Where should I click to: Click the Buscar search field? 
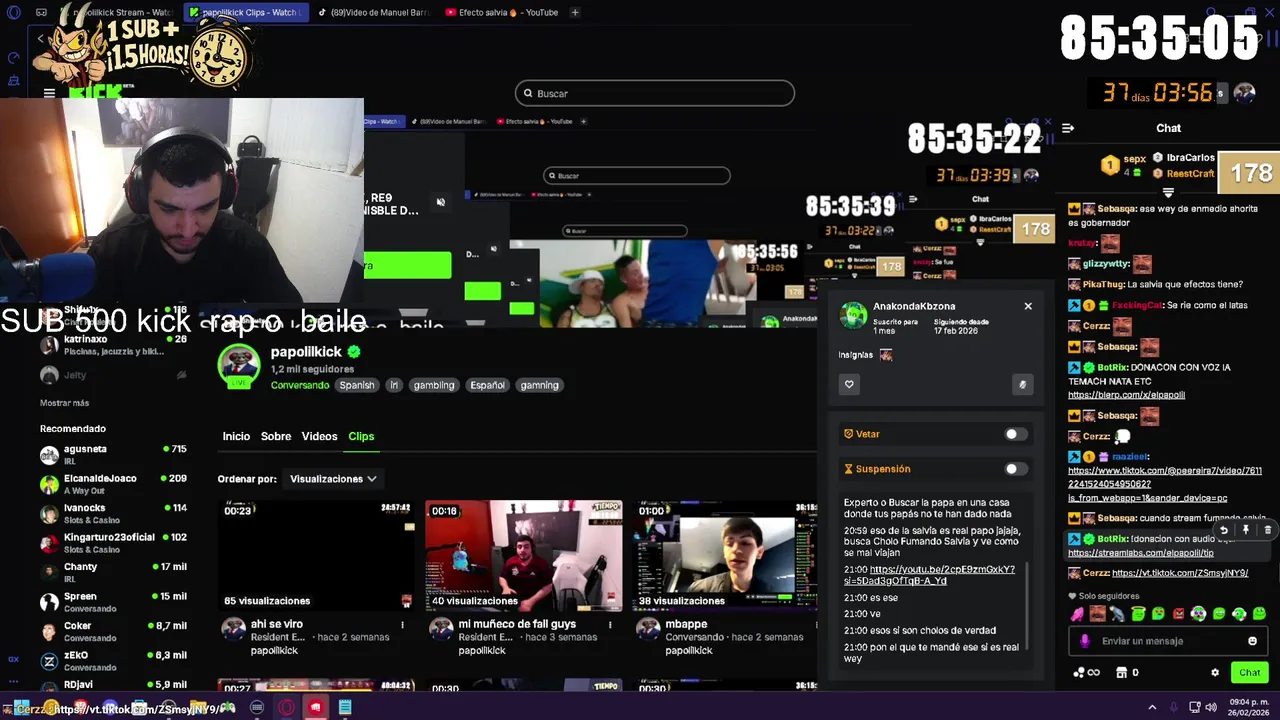[x=655, y=93]
